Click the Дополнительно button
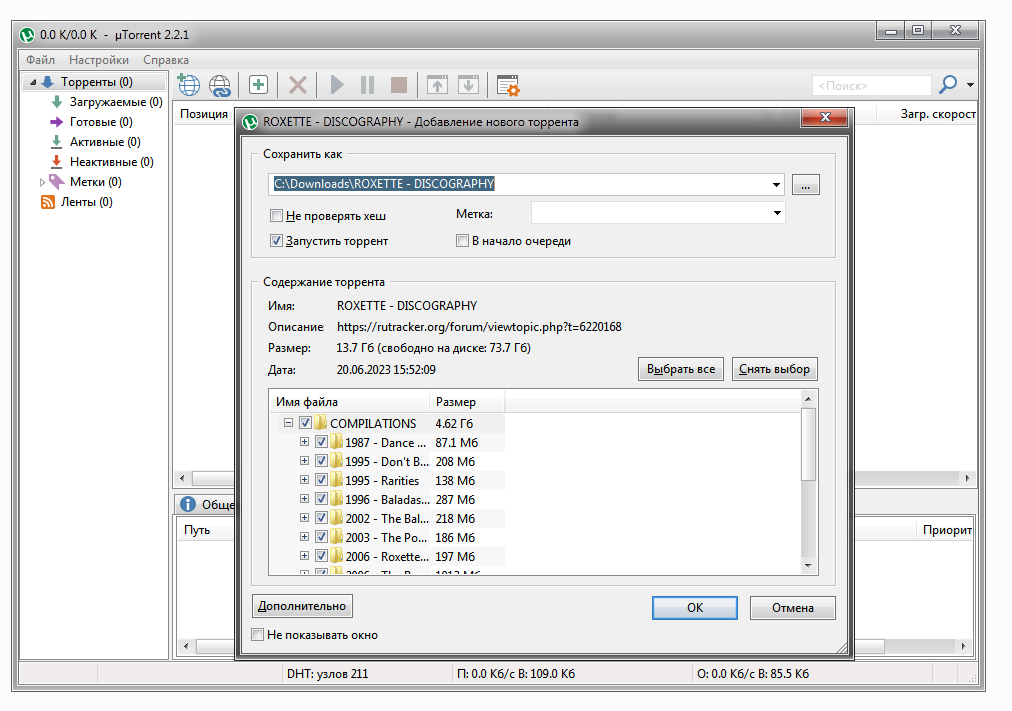The image size is (1012, 711). [x=302, y=606]
